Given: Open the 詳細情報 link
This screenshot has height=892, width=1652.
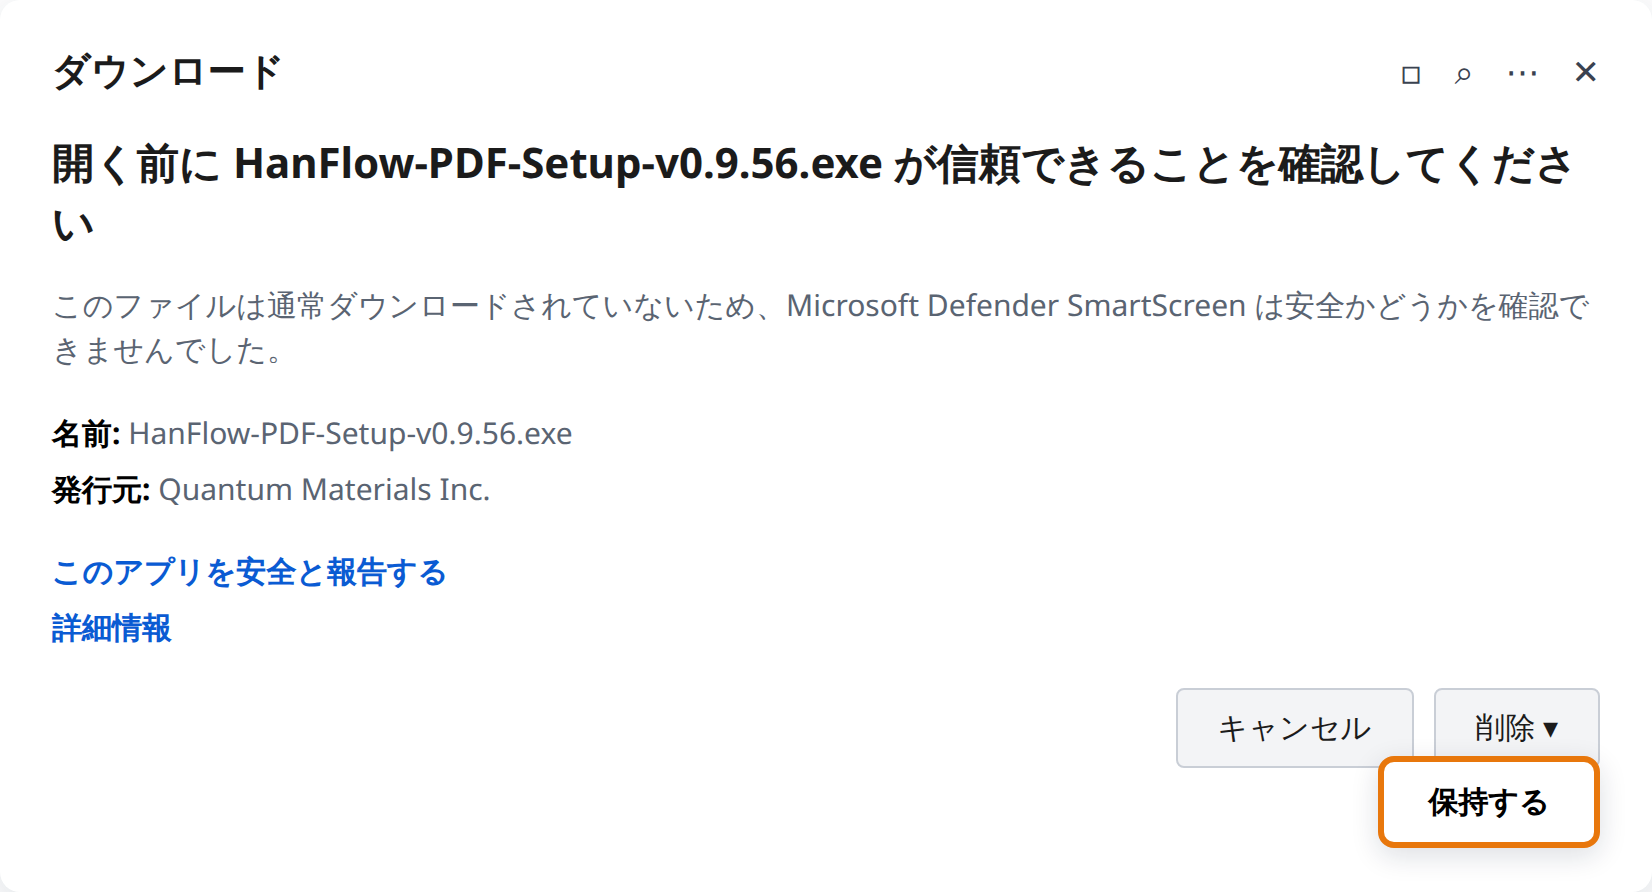Looking at the screenshot, I should (x=112, y=628).
